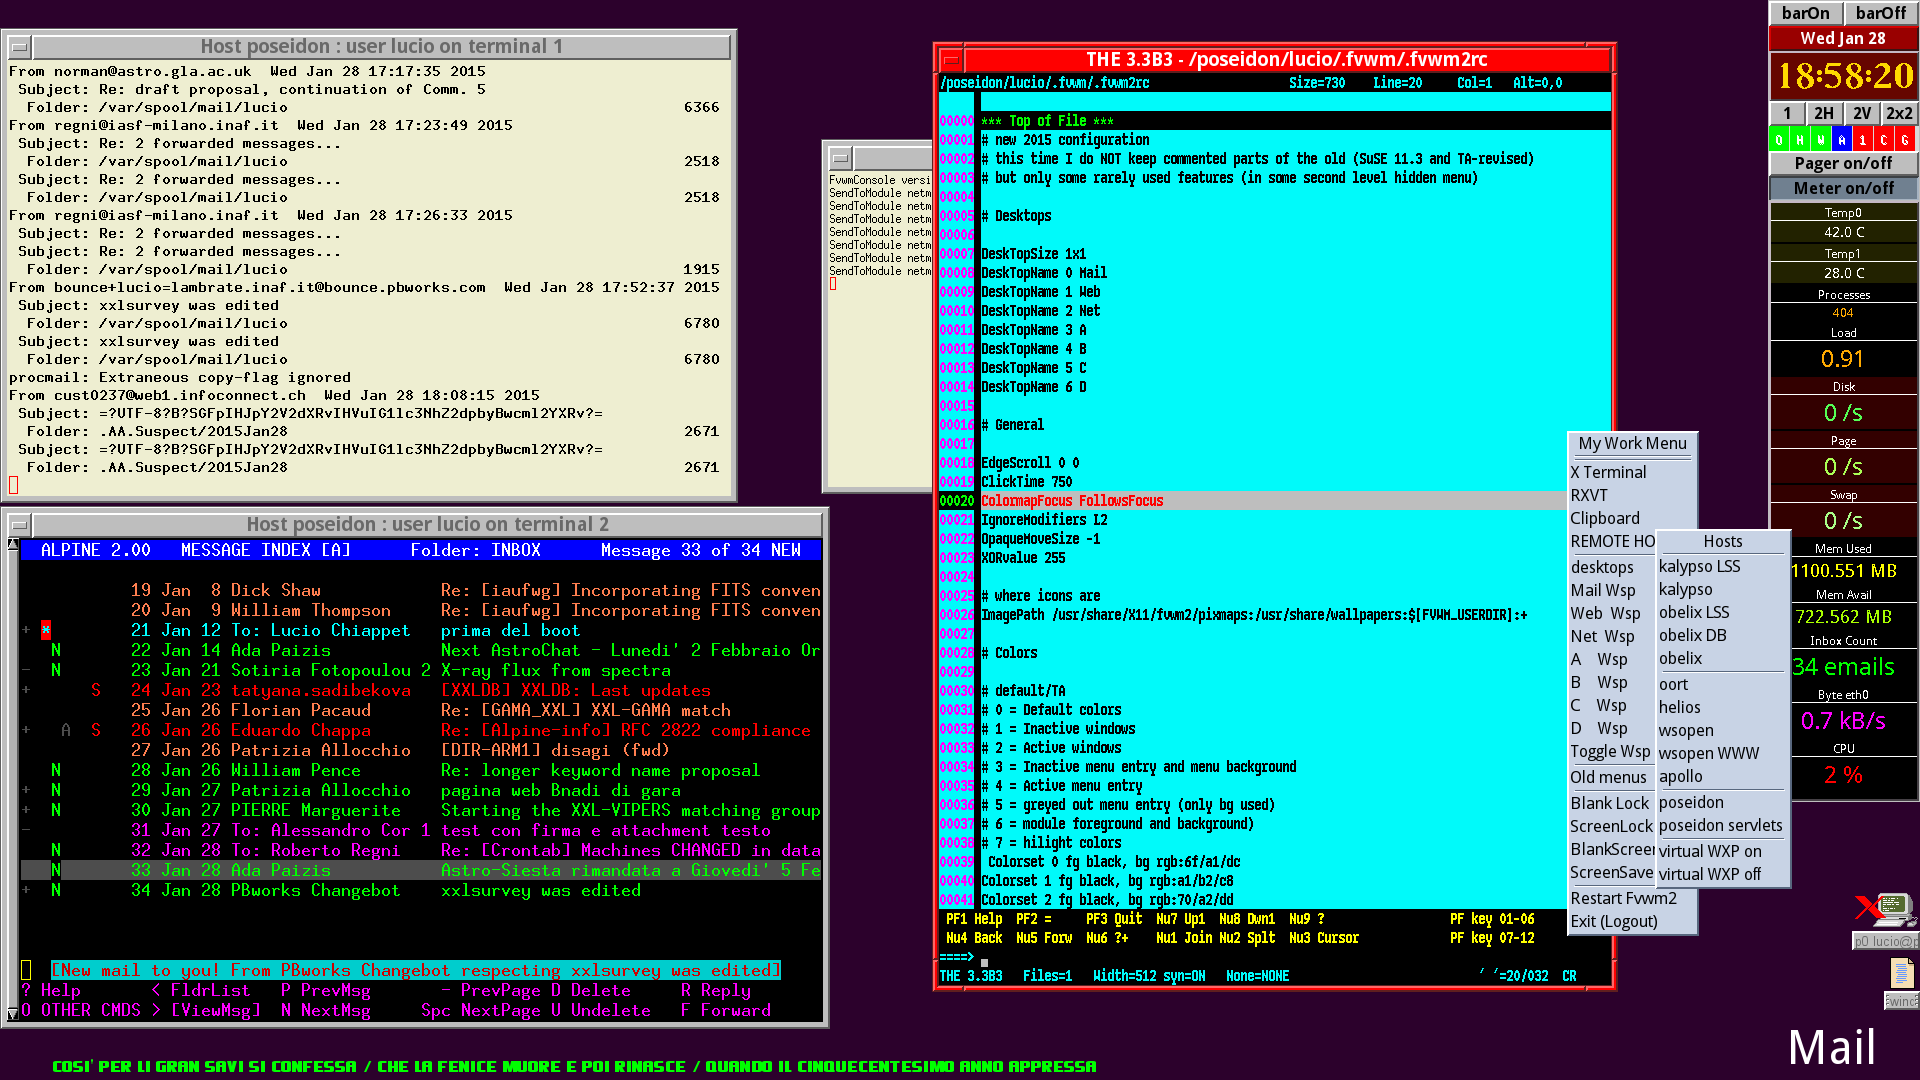Screen dimensions: 1920x1080
Task: Click the iconified xterm computer icon
Action: point(1885,910)
